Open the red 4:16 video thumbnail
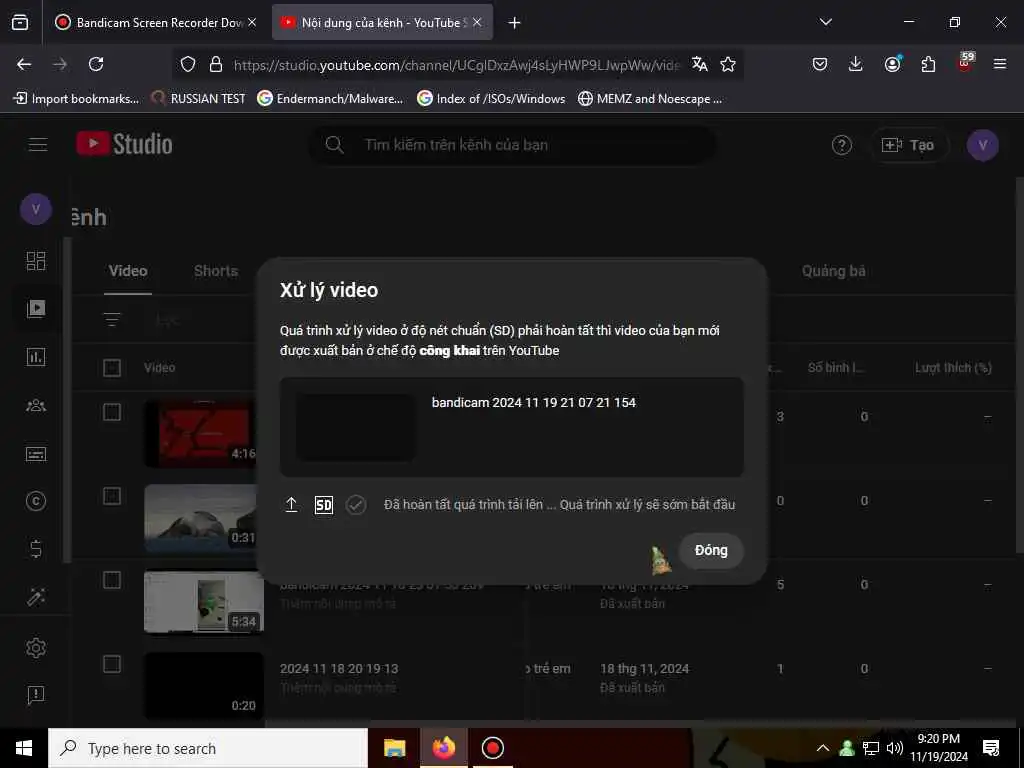Screen dimensions: 1024x768 pyautogui.click(x=200, y=434)
